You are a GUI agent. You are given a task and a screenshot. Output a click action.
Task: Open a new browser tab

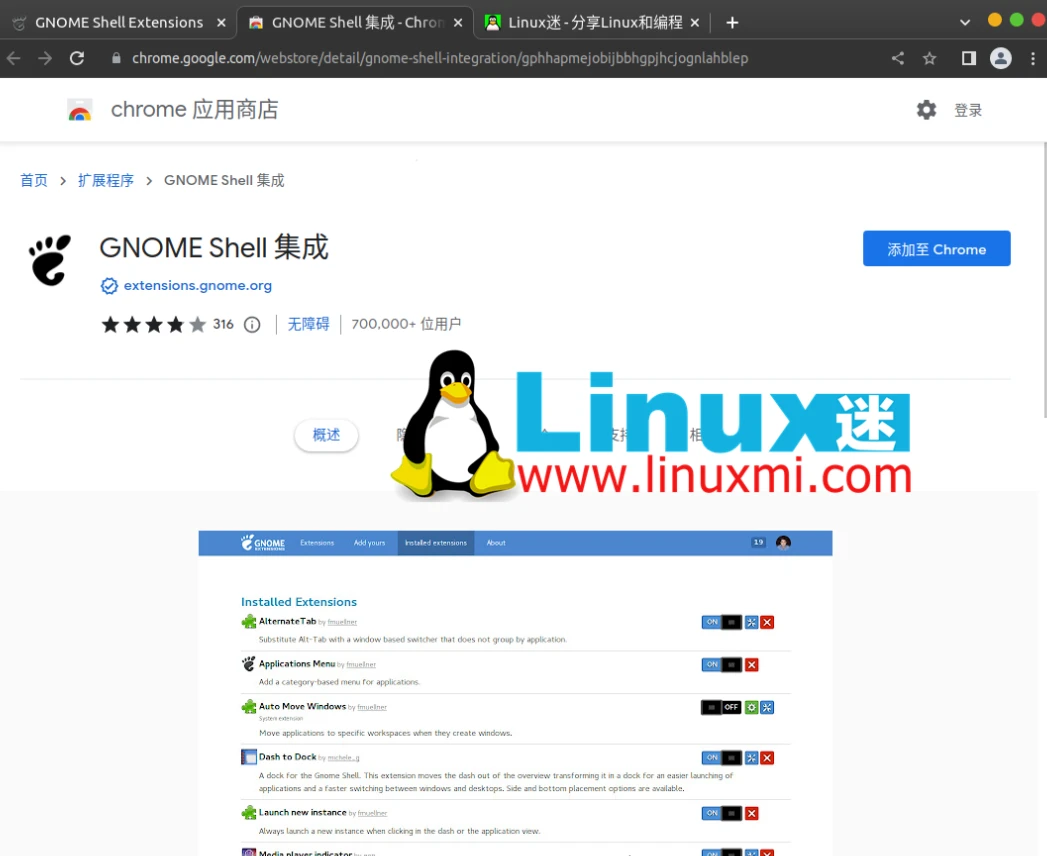pos(732,23)
